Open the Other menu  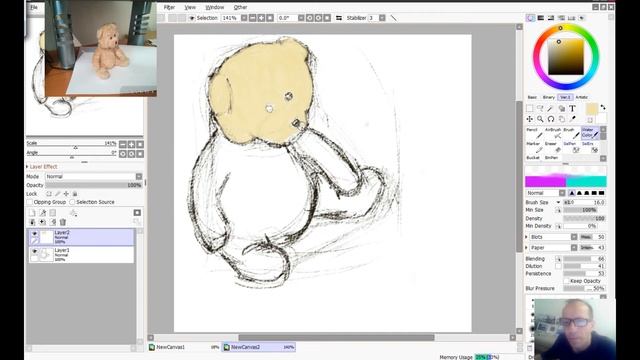pyautogui.click(x=240, y=7)
